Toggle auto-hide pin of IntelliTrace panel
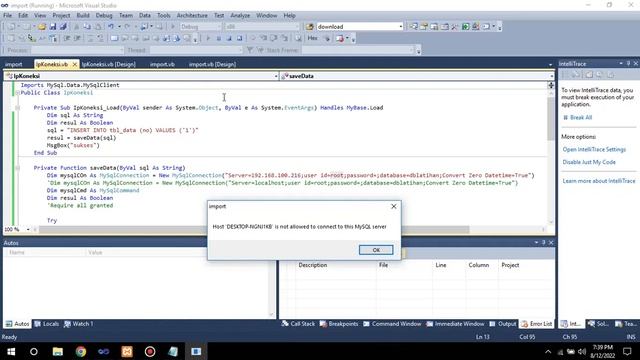The image size is (640, 360). [x=628, y=64]
